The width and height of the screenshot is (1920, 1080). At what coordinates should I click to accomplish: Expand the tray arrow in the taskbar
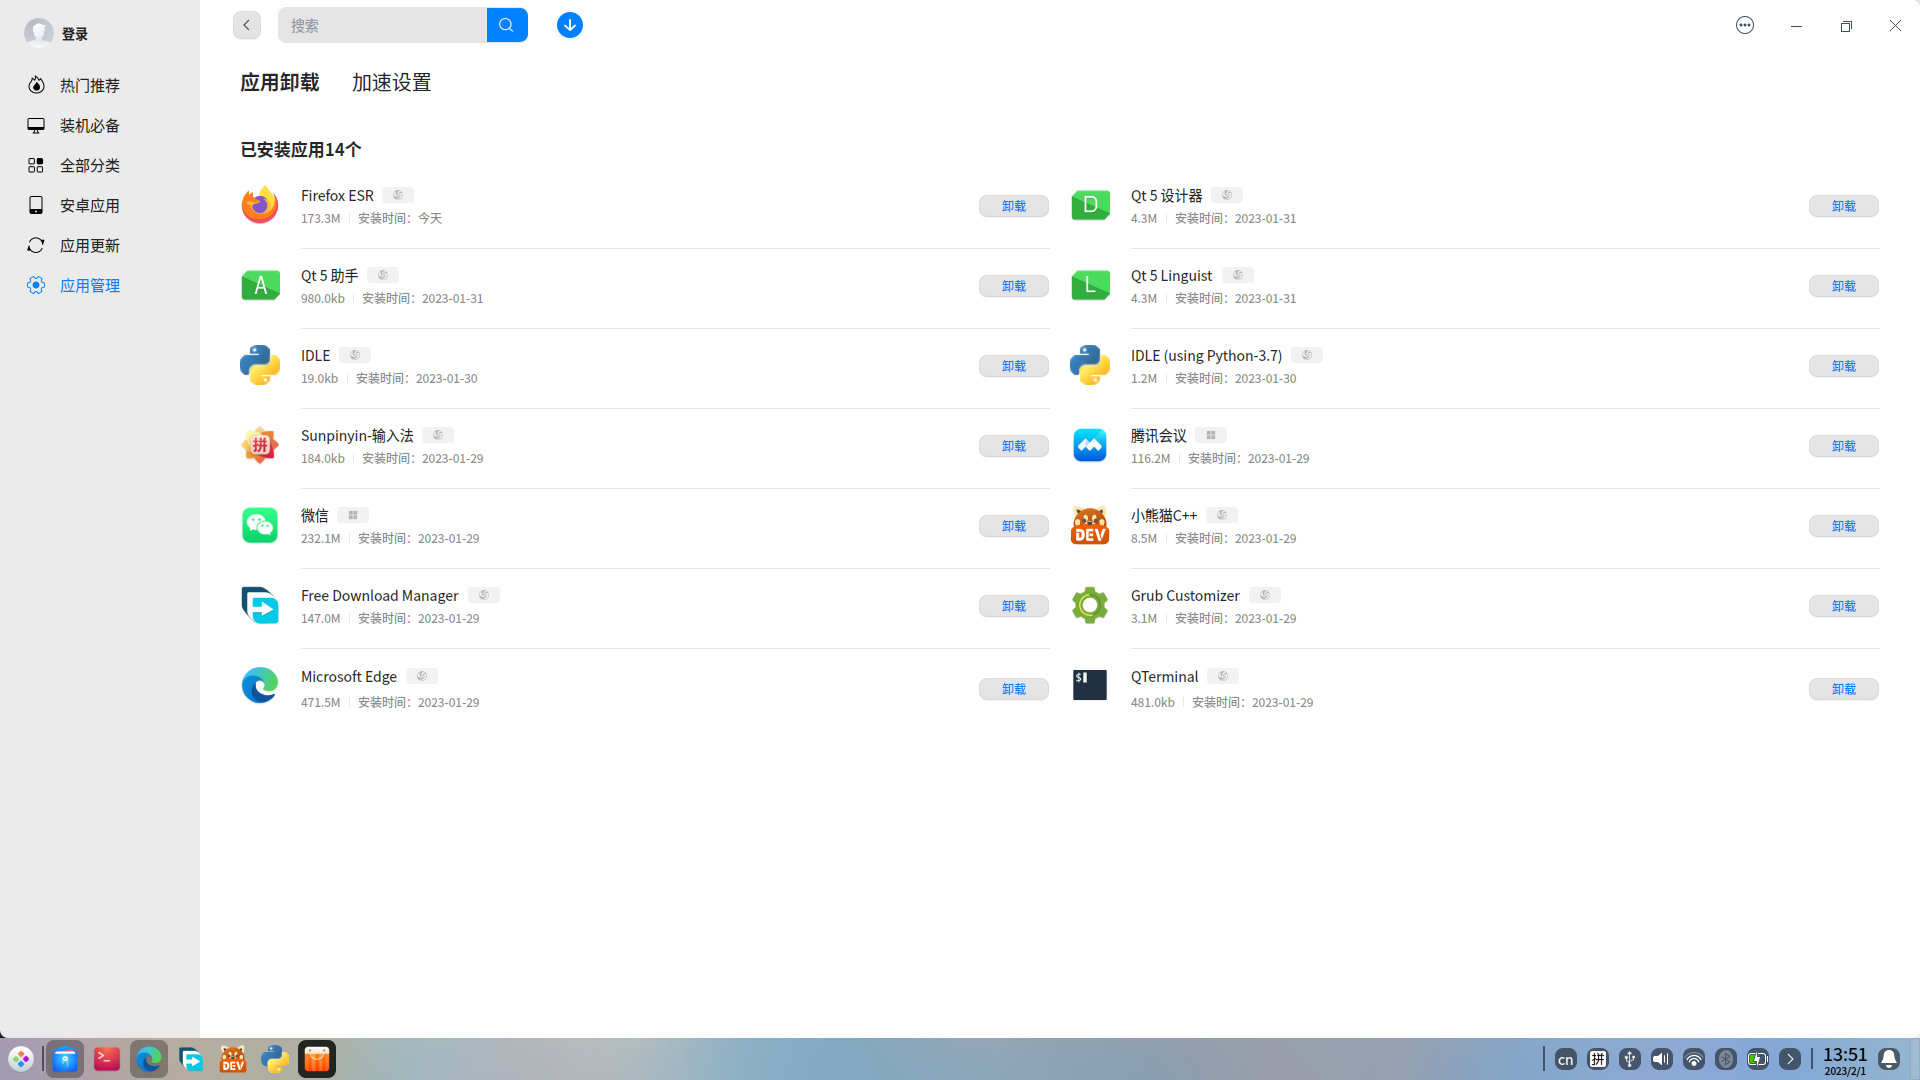[1790, 1059]
